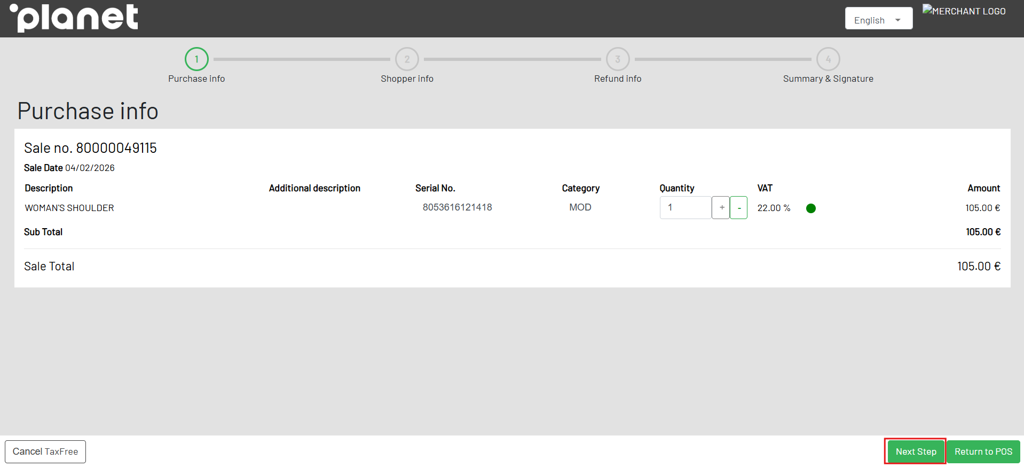The height and width of the screenshot is (467, 1024).
Task: Click the 22.00 % VAT value
Action: pos(773,208)
